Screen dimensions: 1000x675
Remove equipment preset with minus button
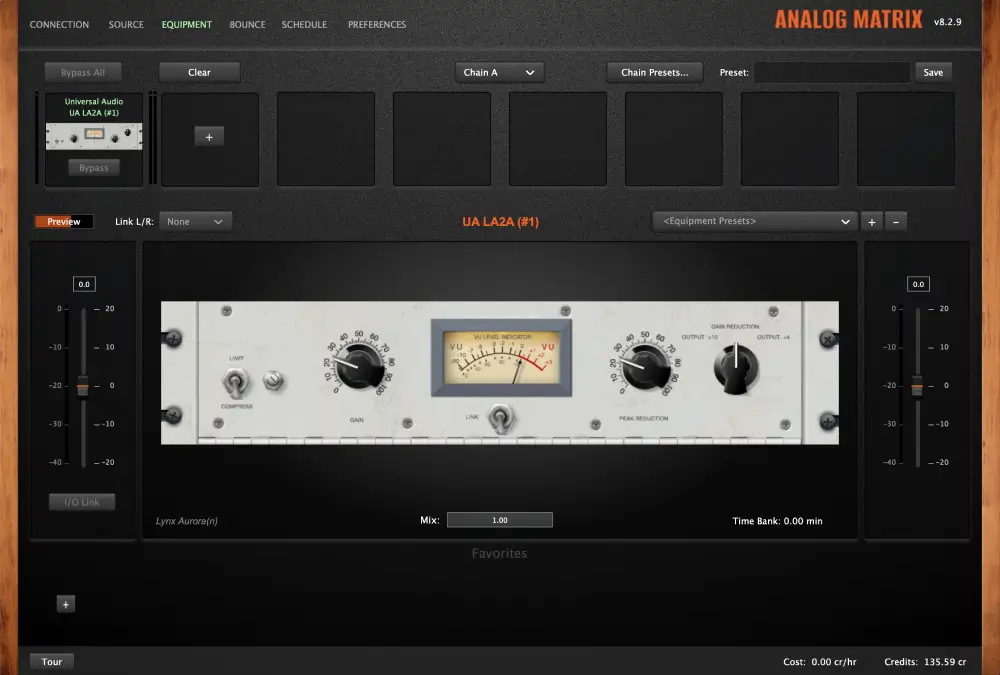pyautogui.click(x=895, y=221)
